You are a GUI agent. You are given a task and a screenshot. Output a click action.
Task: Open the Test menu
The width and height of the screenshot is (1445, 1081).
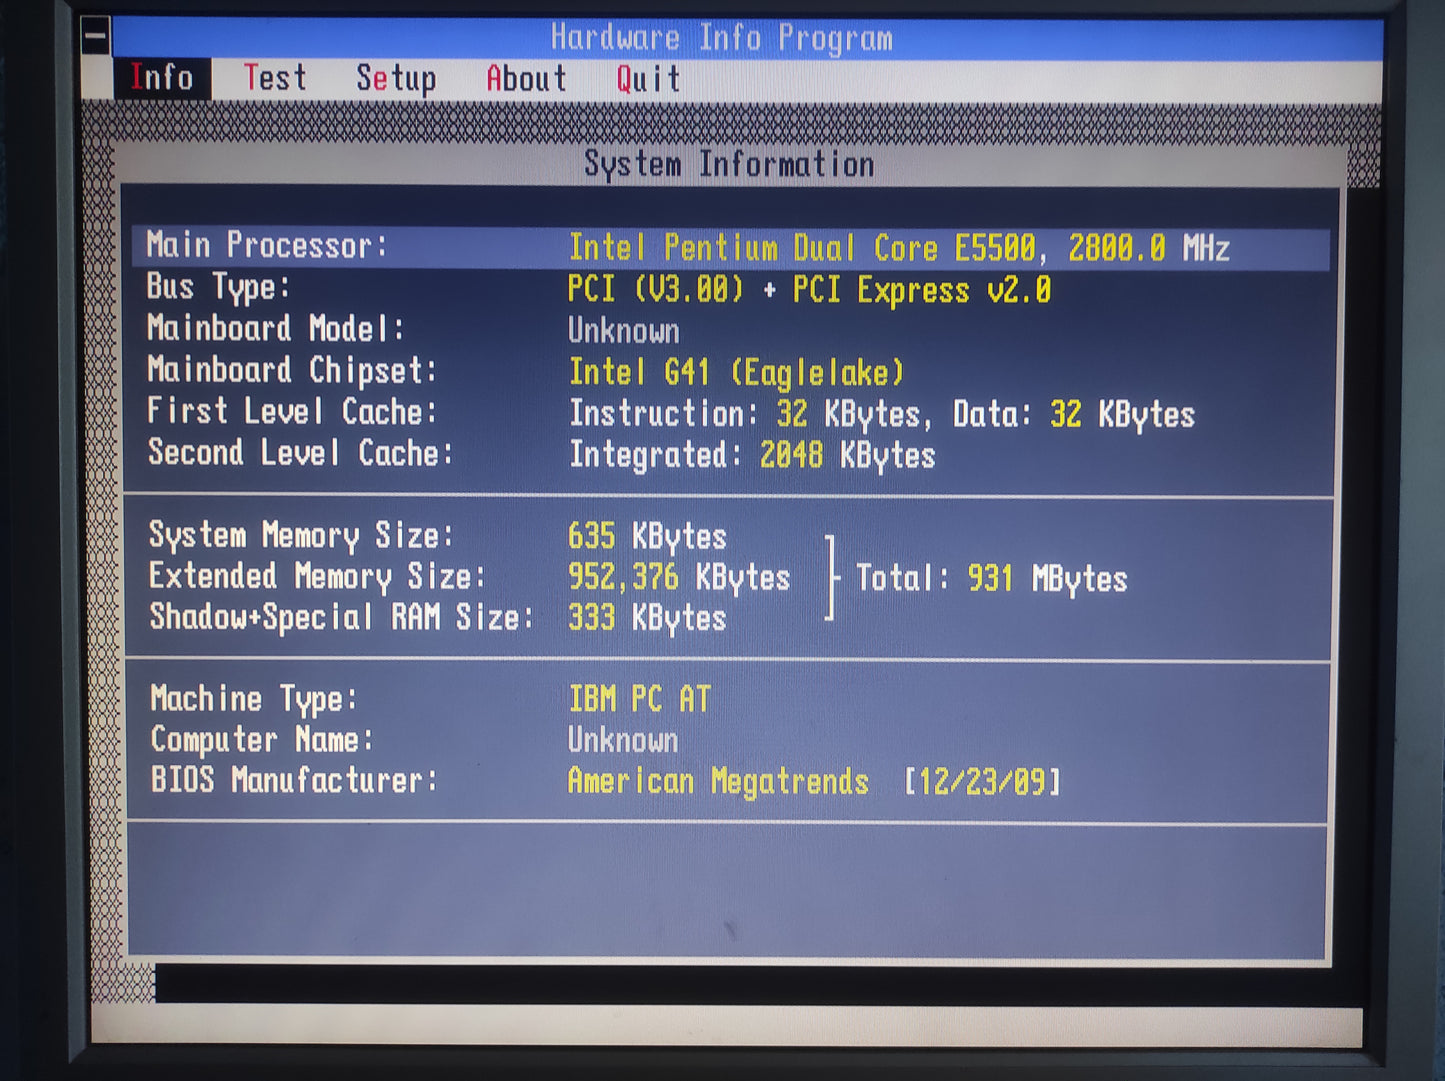pos(275,78)
